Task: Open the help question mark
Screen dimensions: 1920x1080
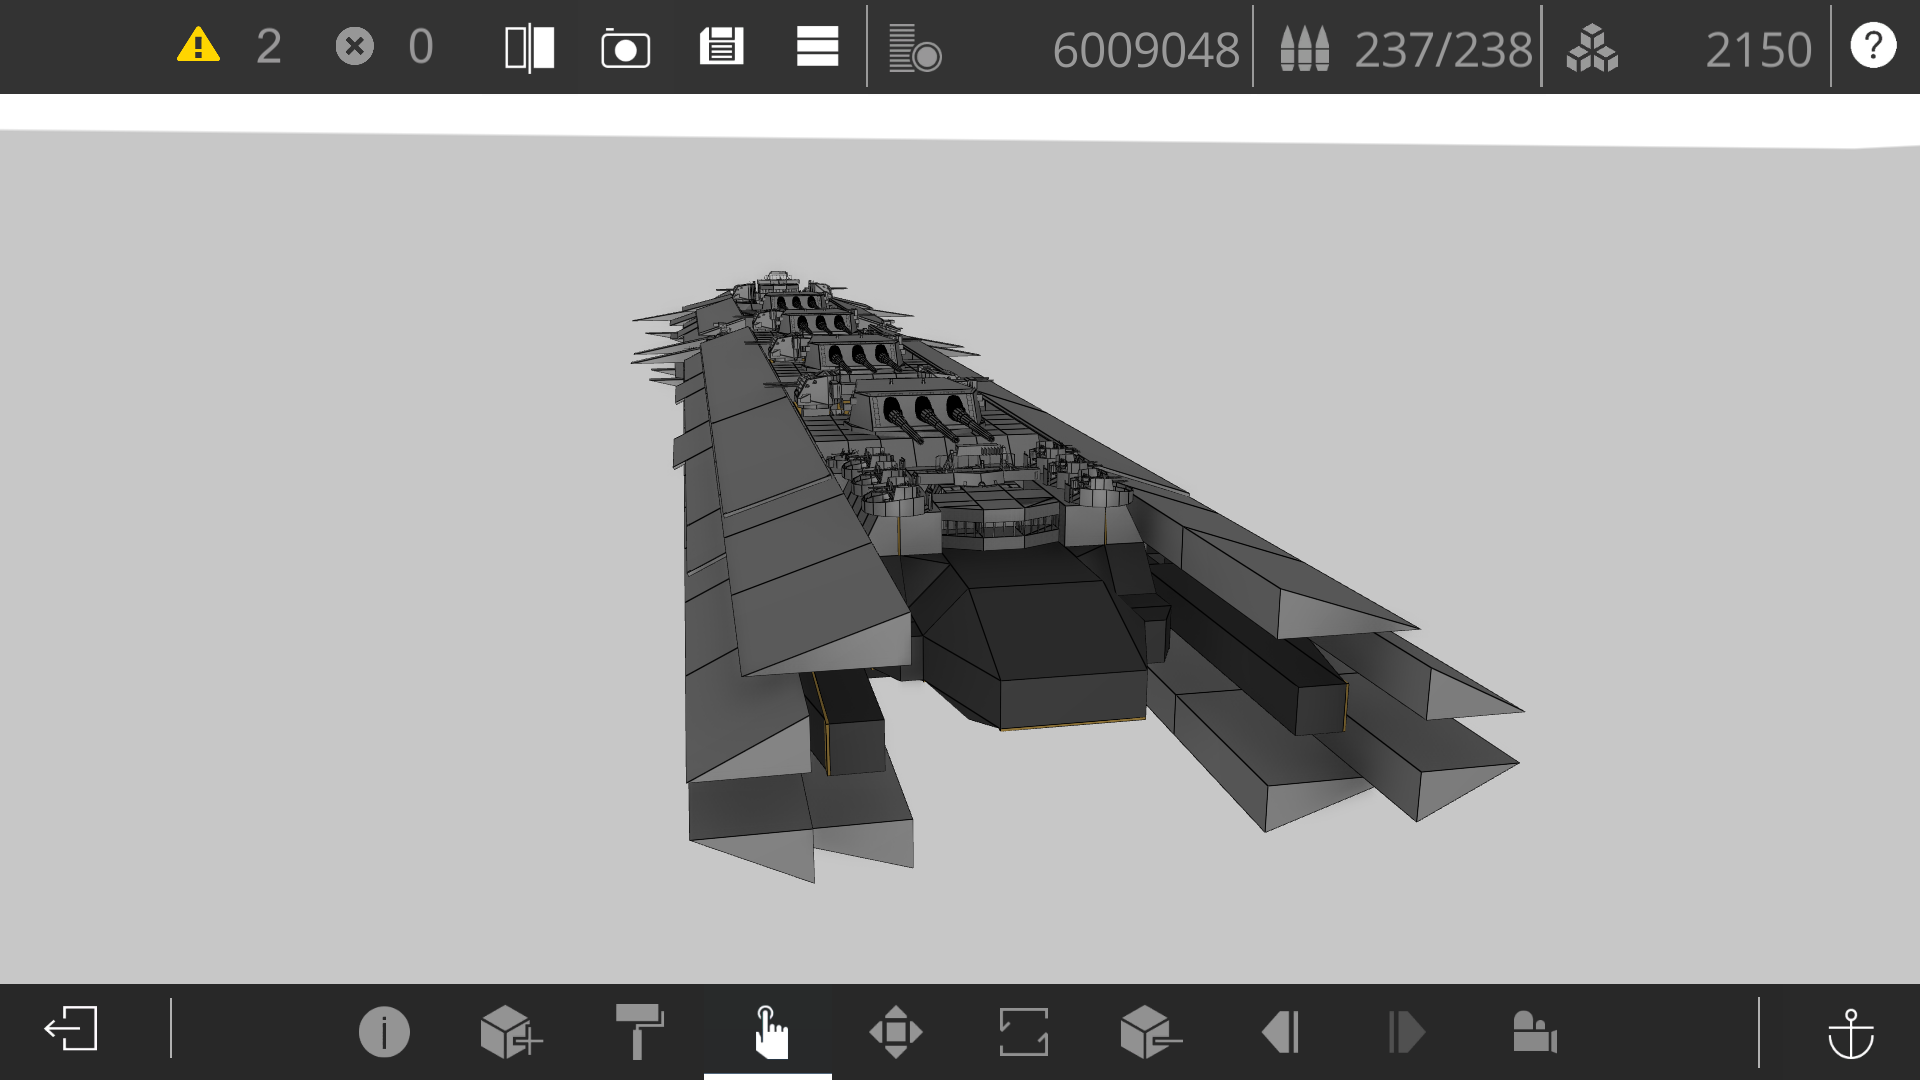Action: point(1873,46)
